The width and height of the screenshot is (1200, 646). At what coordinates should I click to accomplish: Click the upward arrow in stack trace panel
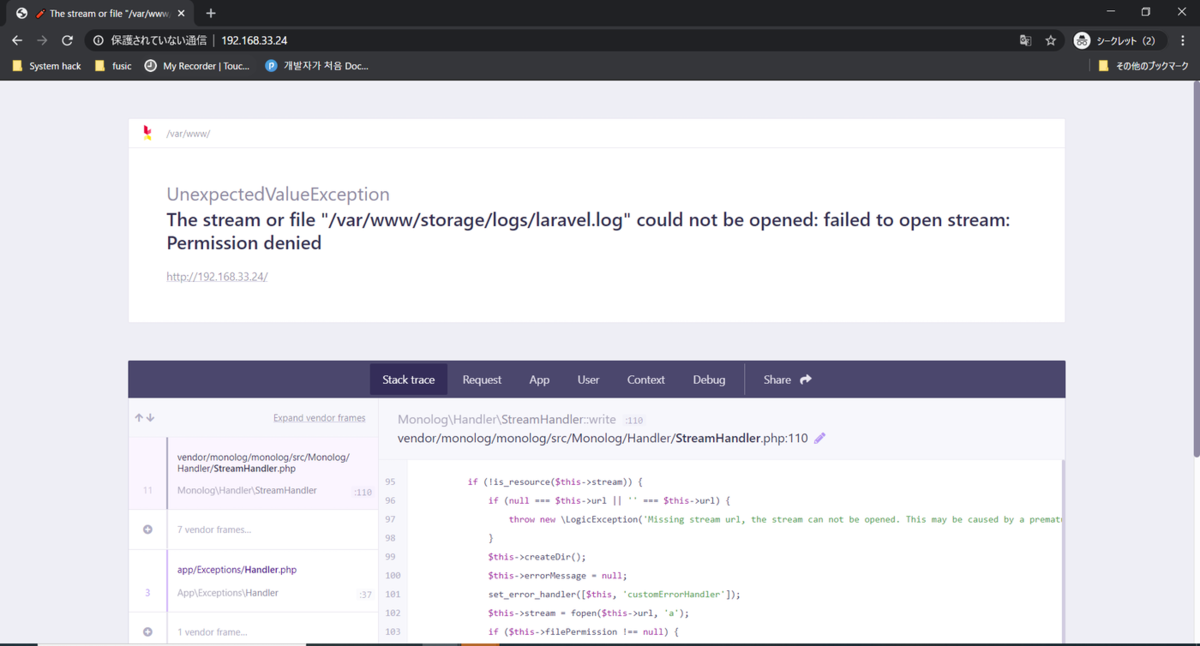click(x=137, y=417)
